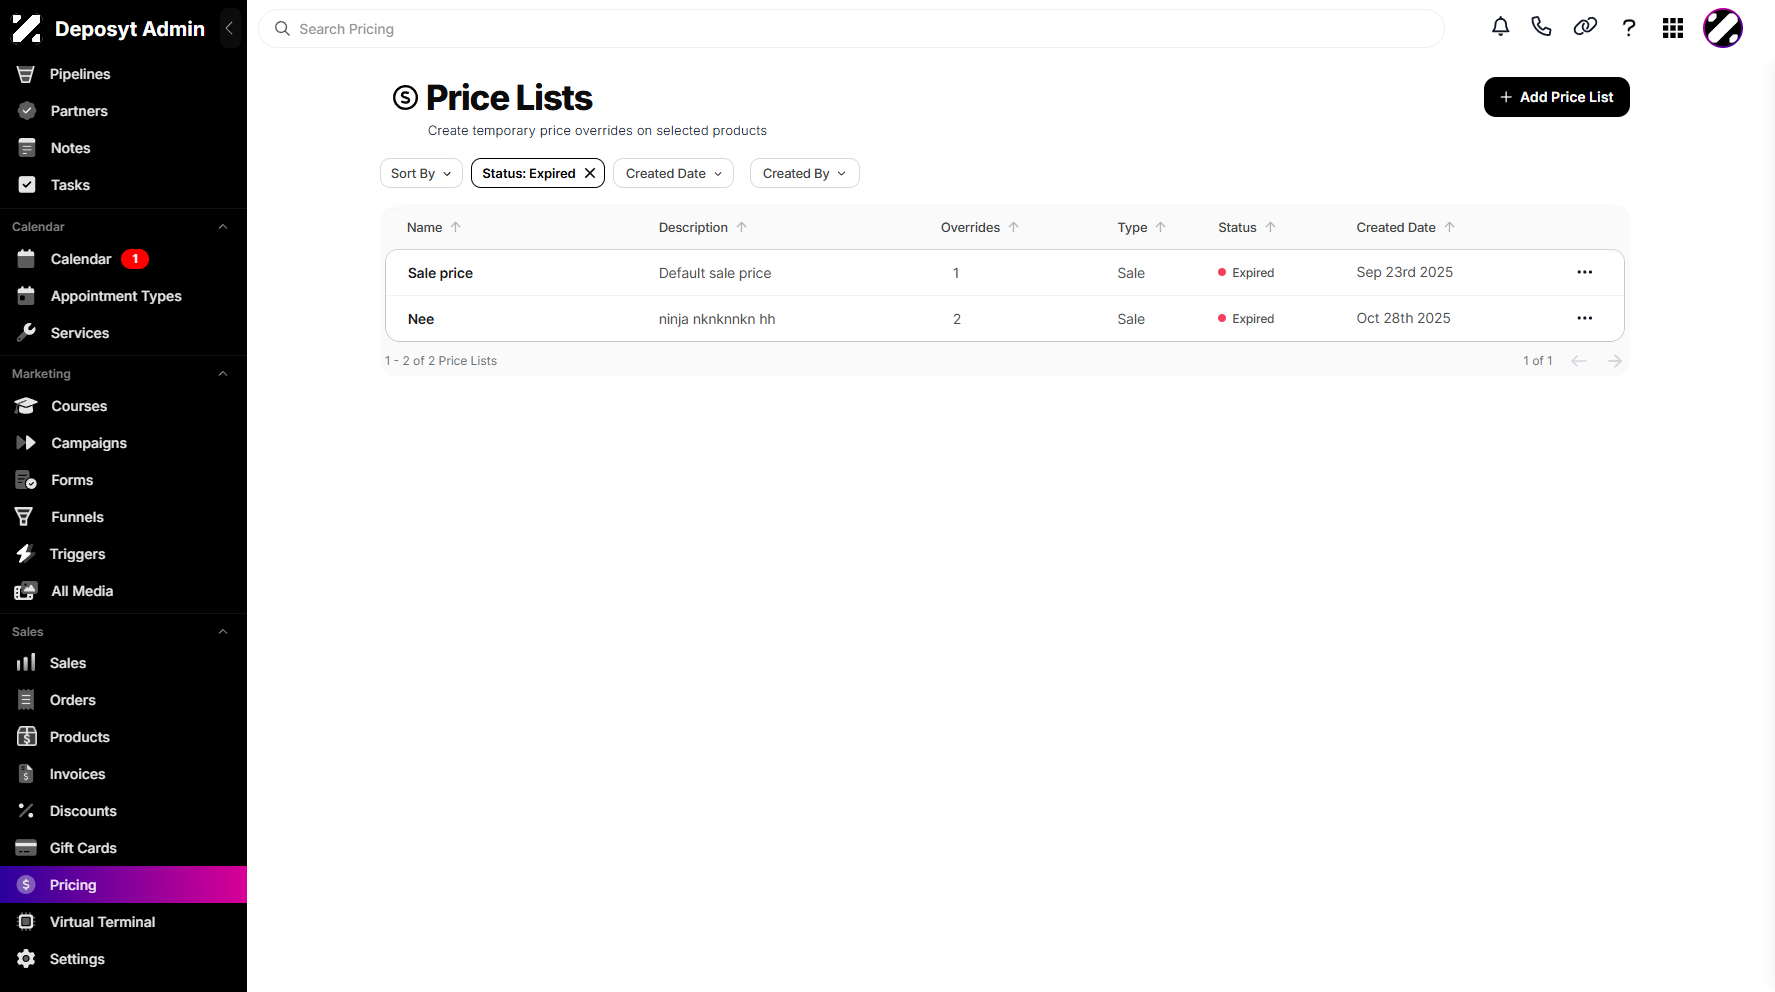This screenshot has width=1775, height=992.
Task: Open more options for Nee row
Action: [1585, 318]
